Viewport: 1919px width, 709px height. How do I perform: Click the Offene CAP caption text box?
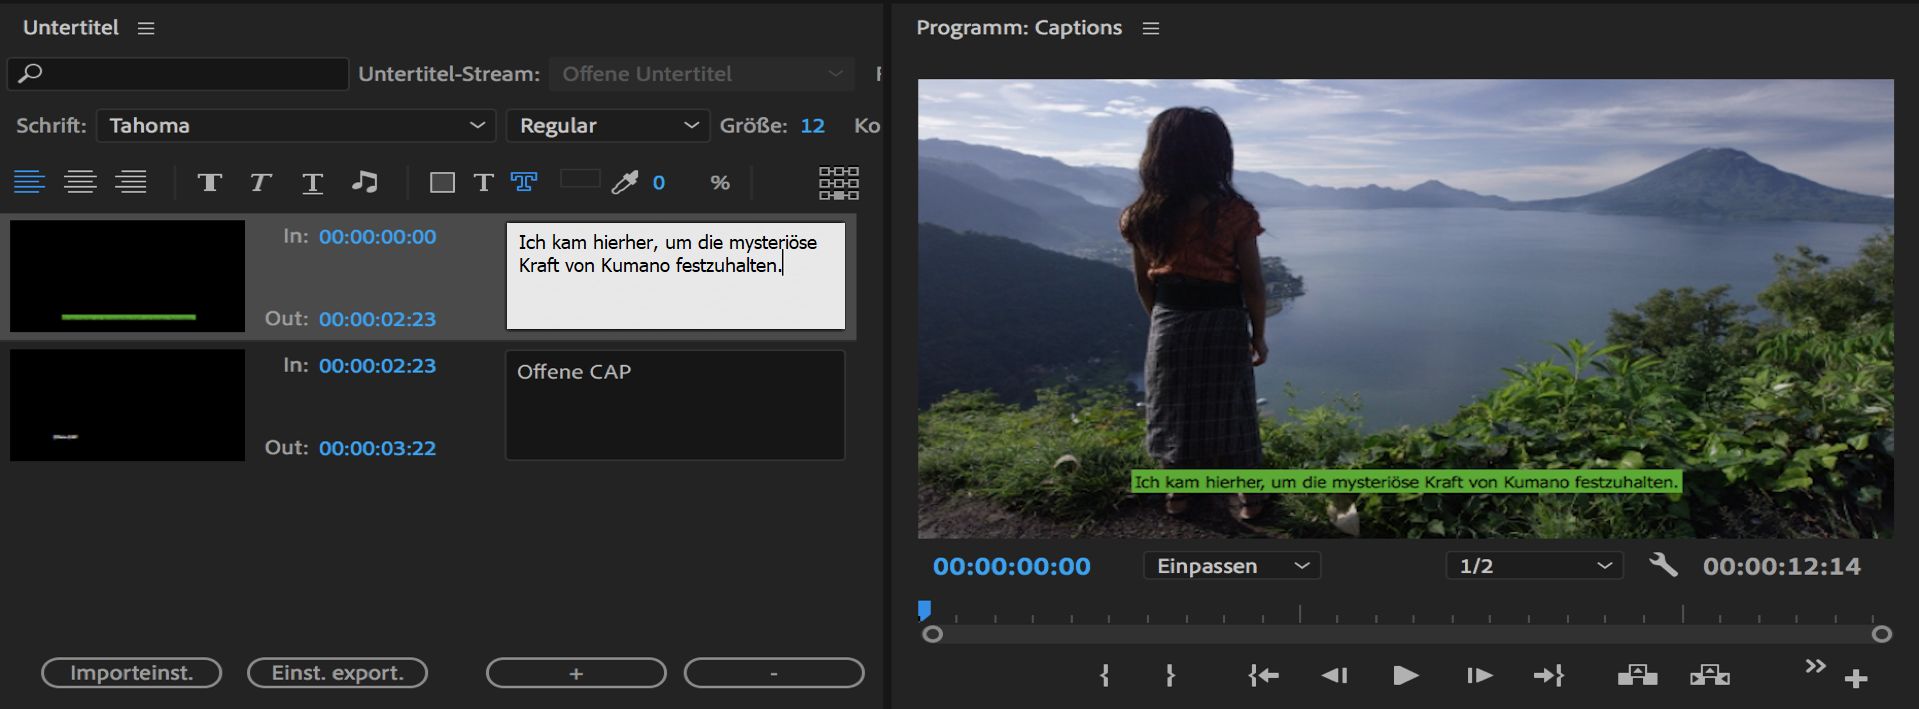676,405
